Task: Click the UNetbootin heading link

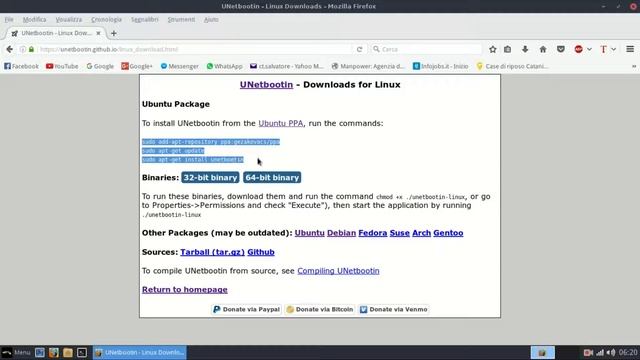Action: click(266, 84)
